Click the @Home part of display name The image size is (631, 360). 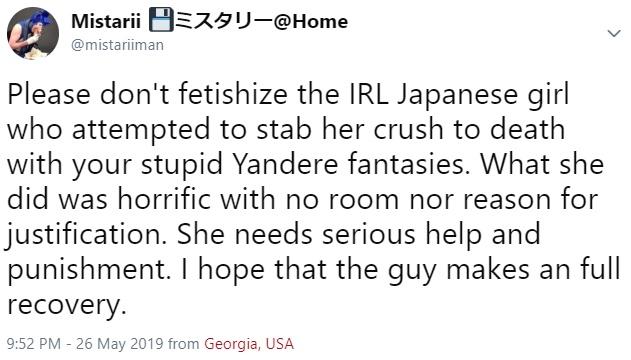tap(311, 21)
